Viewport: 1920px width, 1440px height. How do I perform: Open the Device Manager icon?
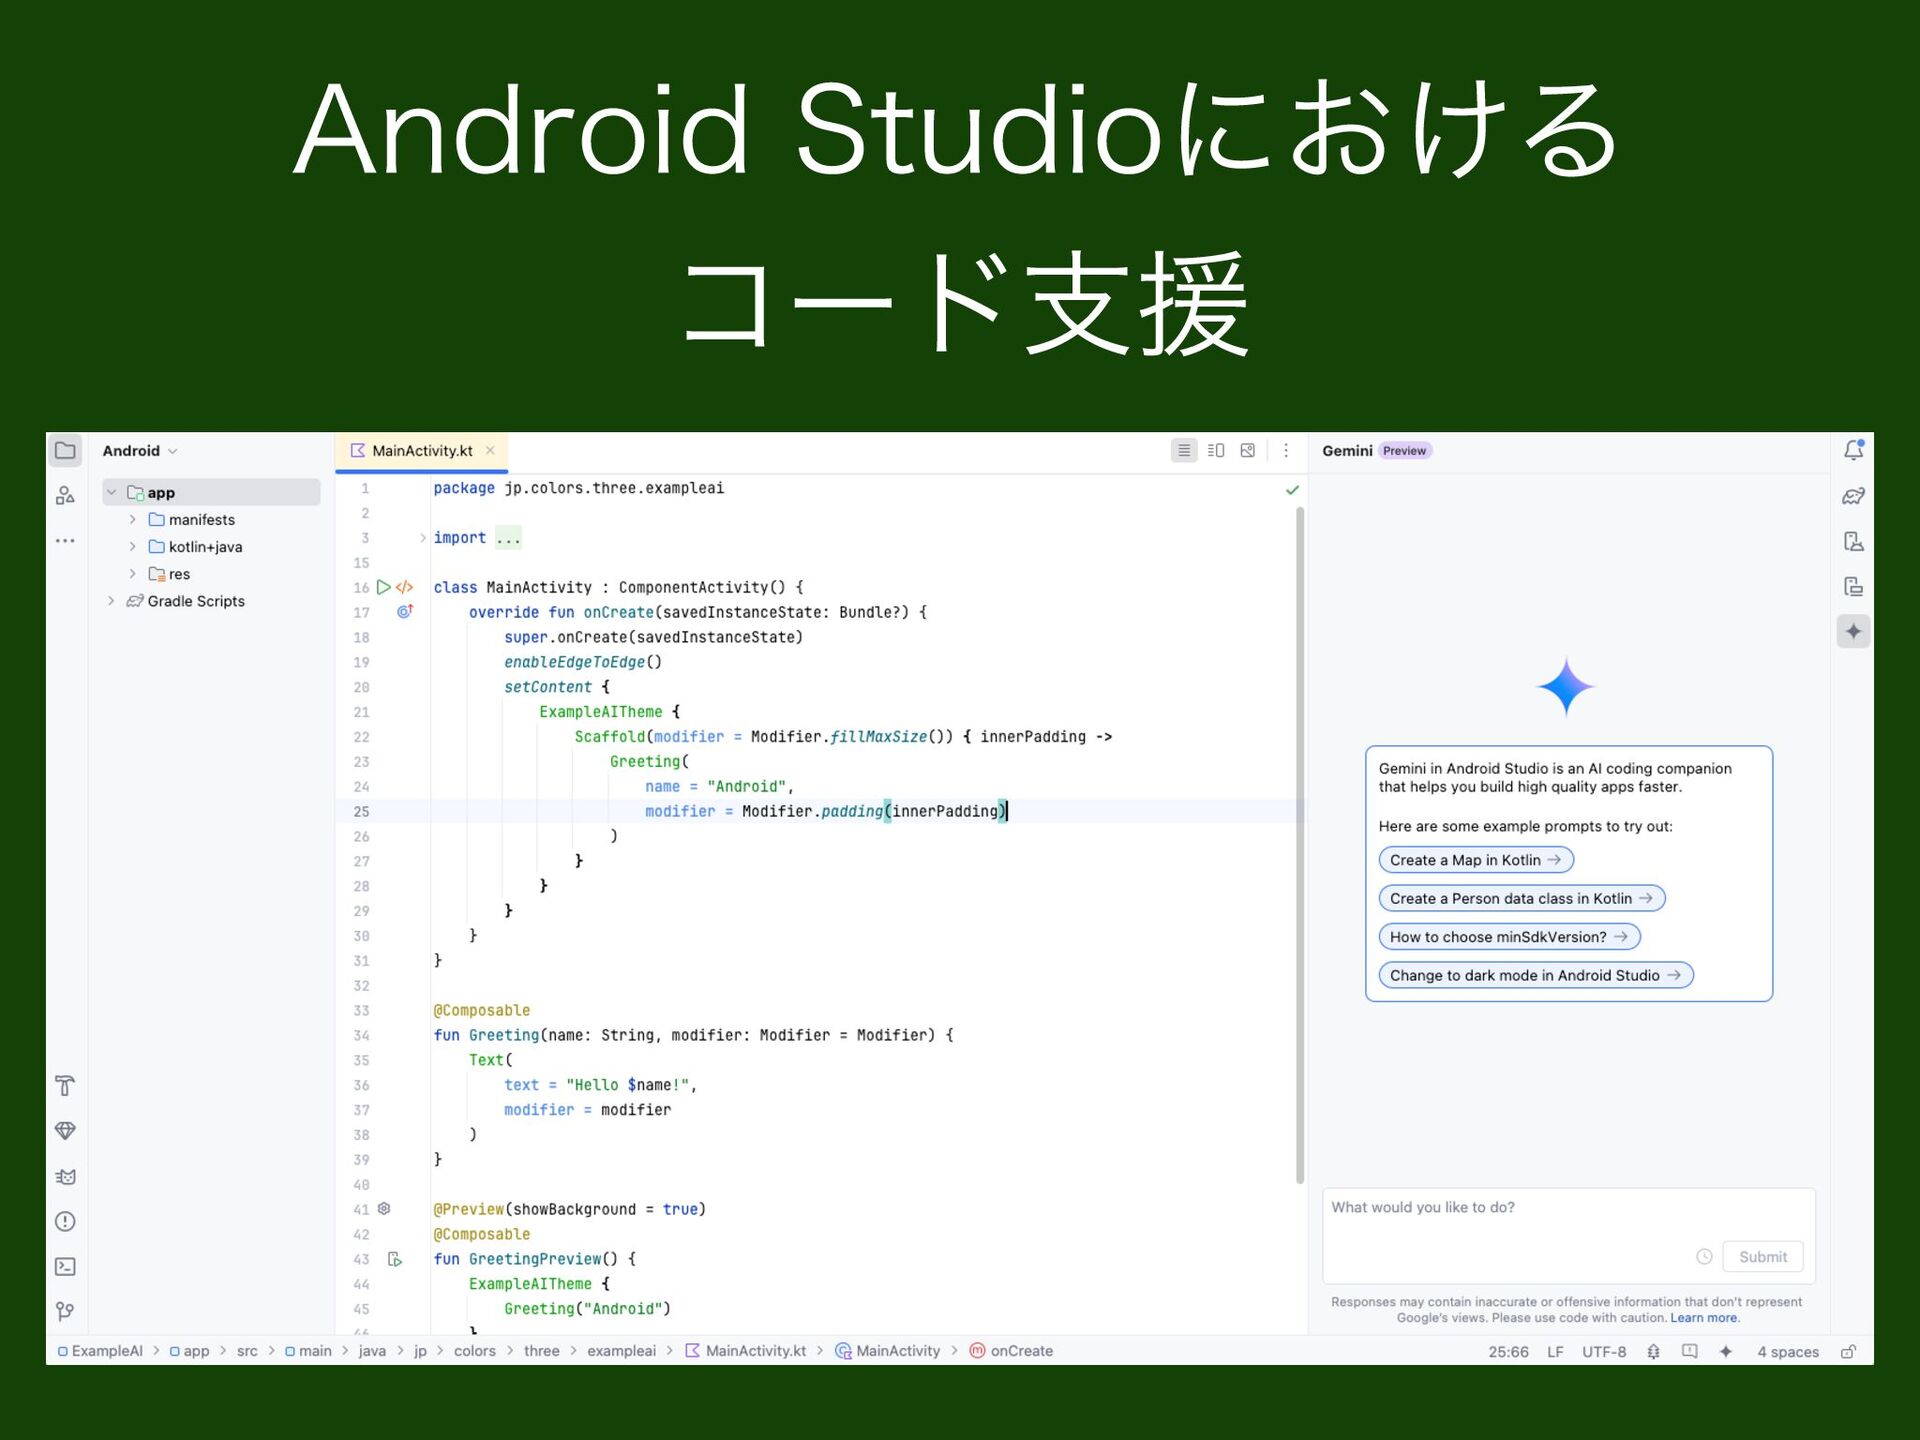[1853, 541]
